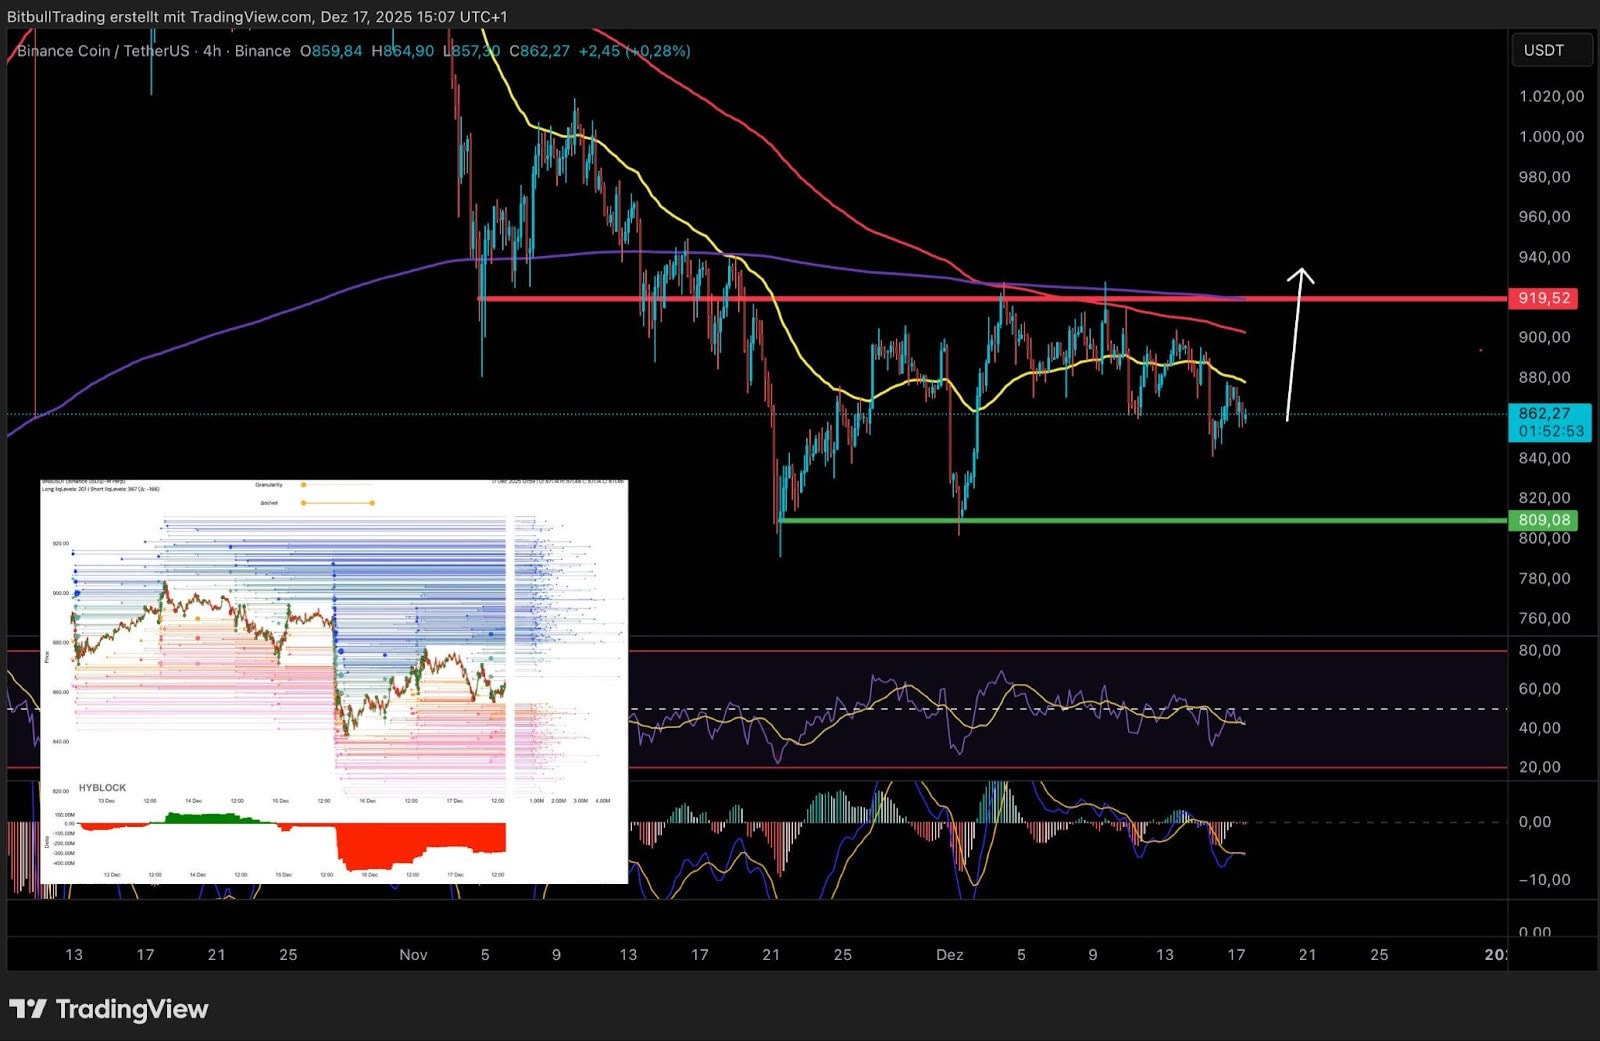Click the Nov marker on time axis

tap(413, 955)
